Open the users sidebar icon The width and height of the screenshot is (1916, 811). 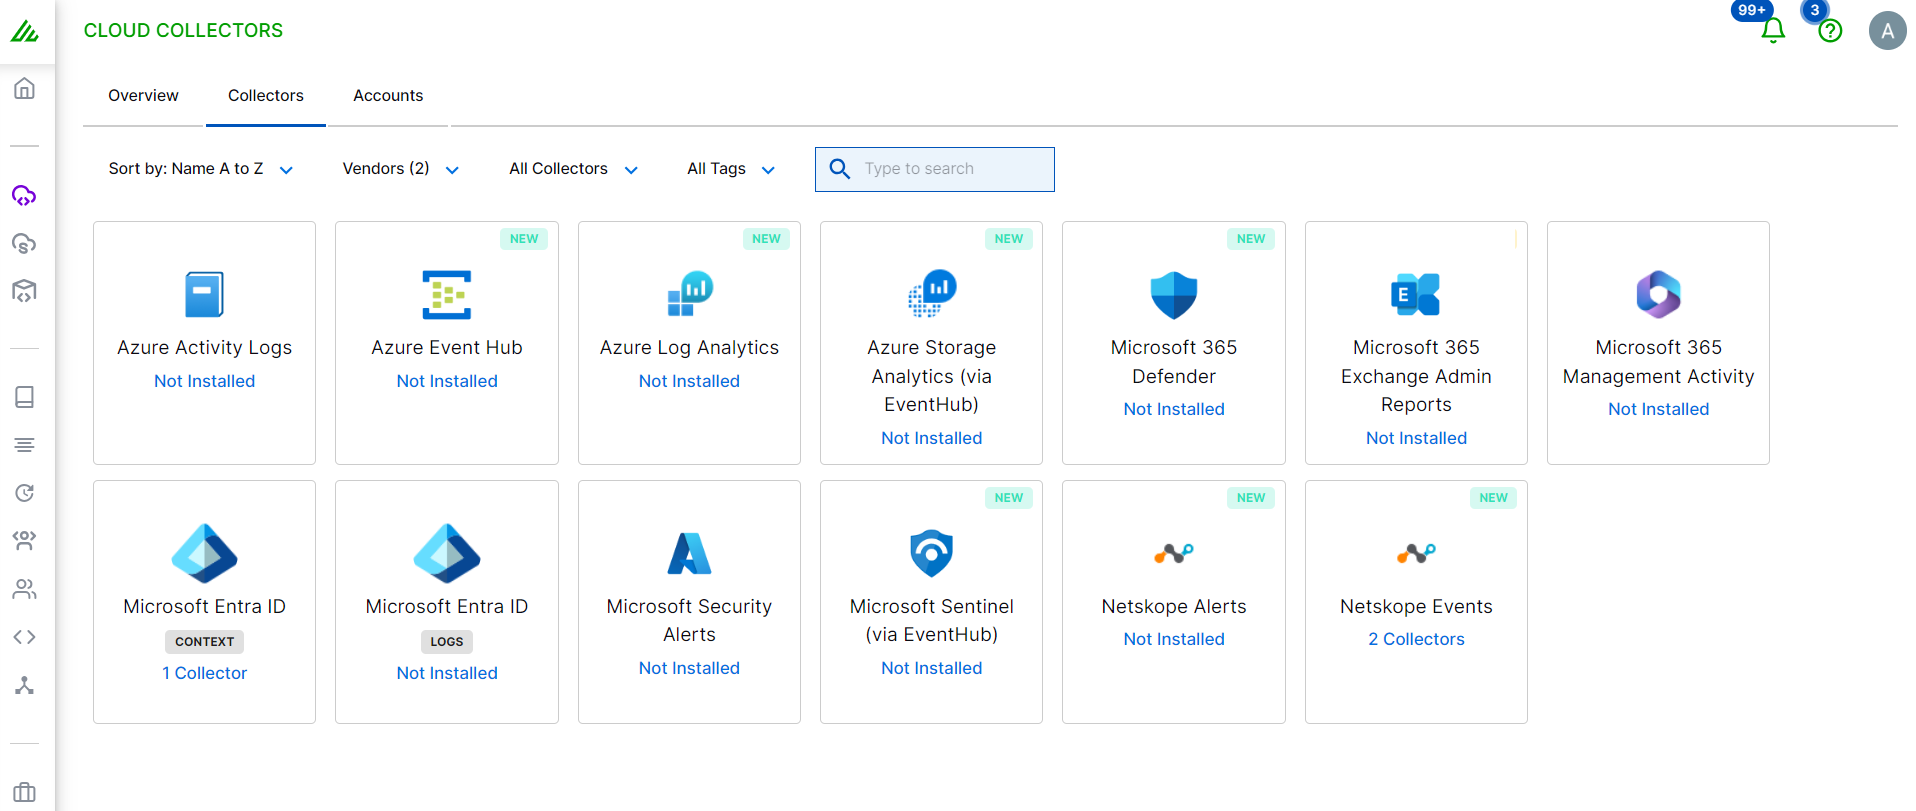(x=25, y=589)
